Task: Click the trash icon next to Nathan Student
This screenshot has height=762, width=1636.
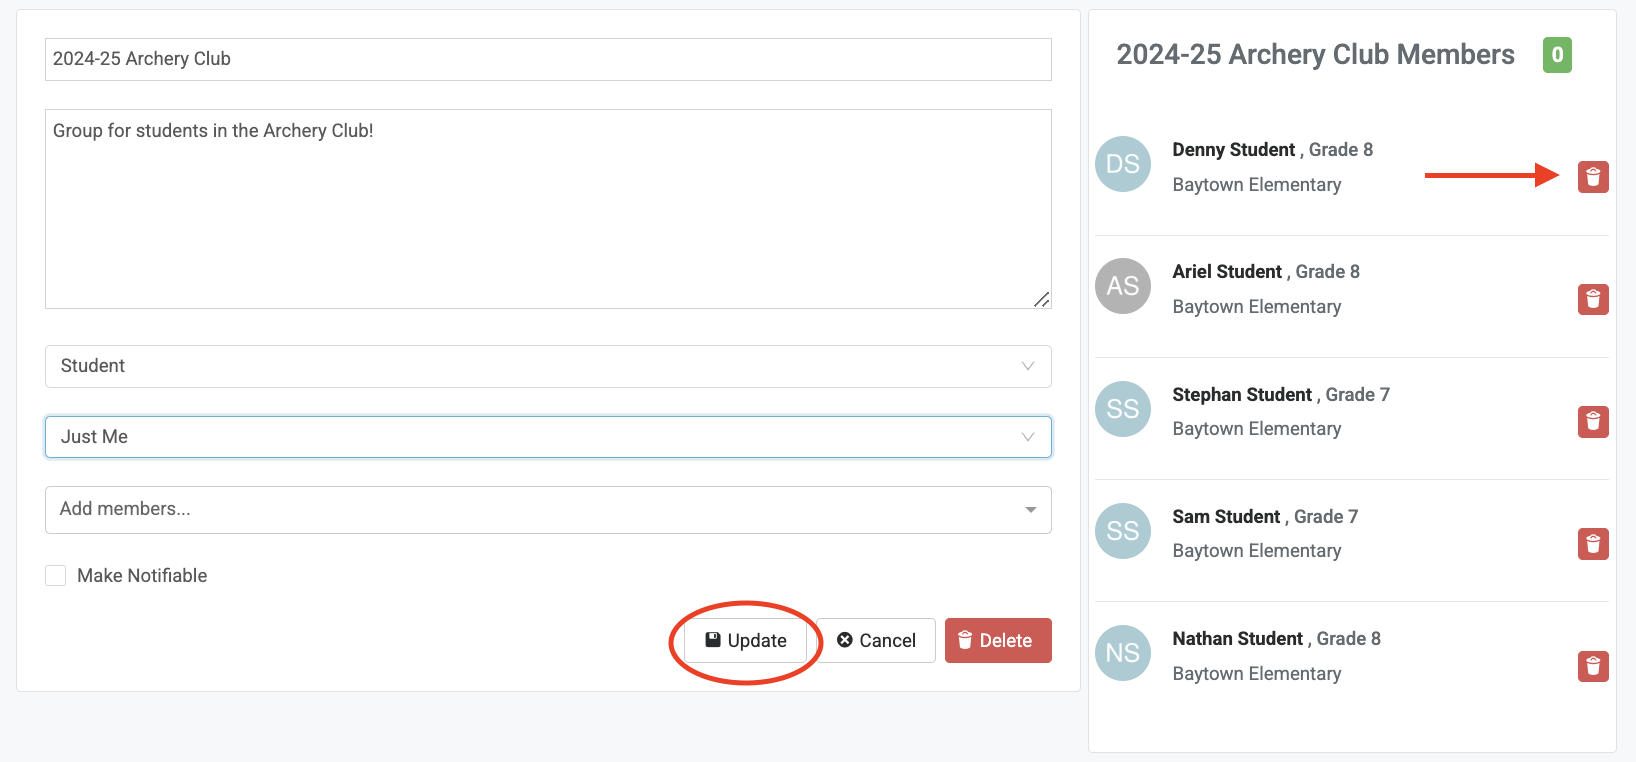Action: (x=1592, y=666)
